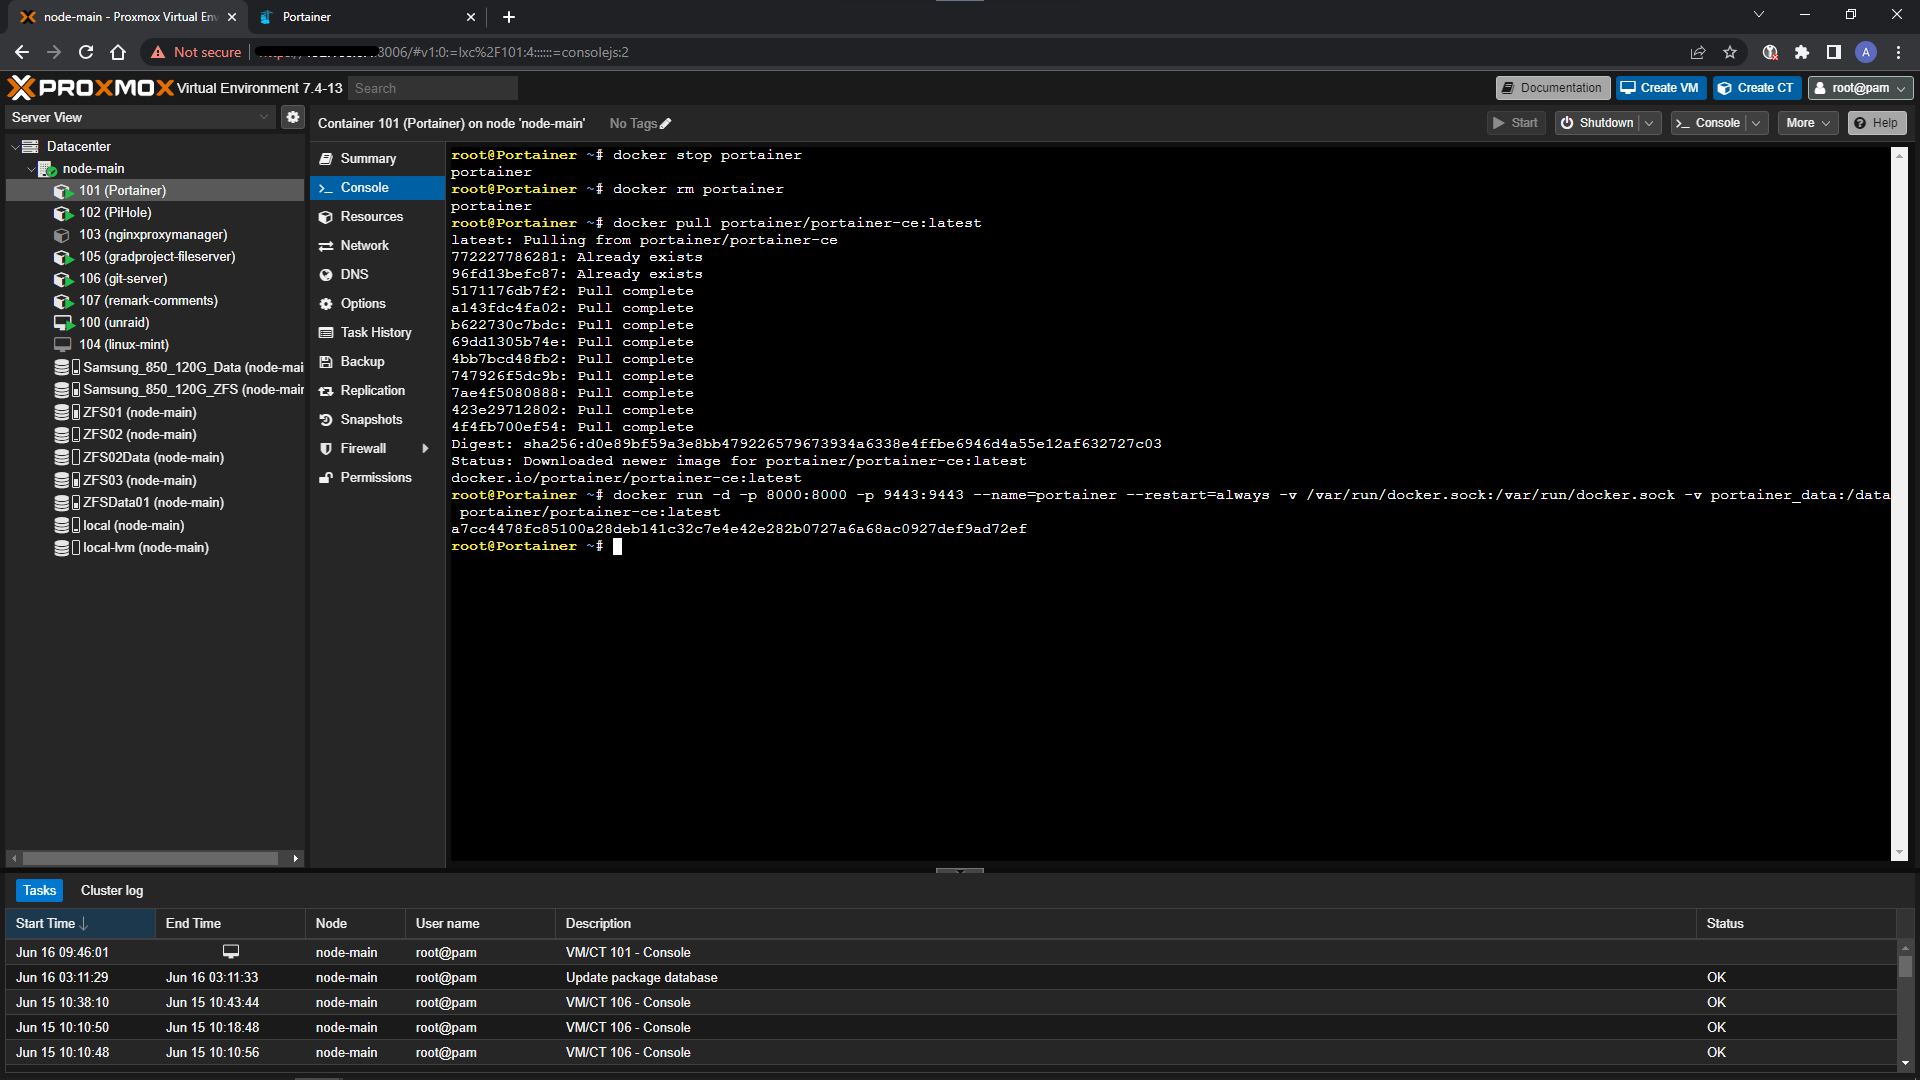Select container 101 (Portainer) in tree
The height and width of the screenshot is (1080, 1920).
click(122, 190)
